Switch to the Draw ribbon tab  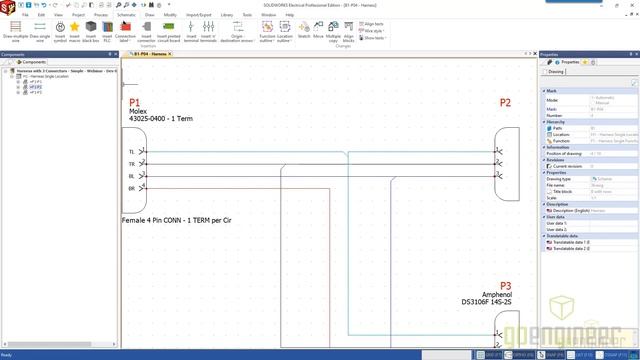click(149, 15)
